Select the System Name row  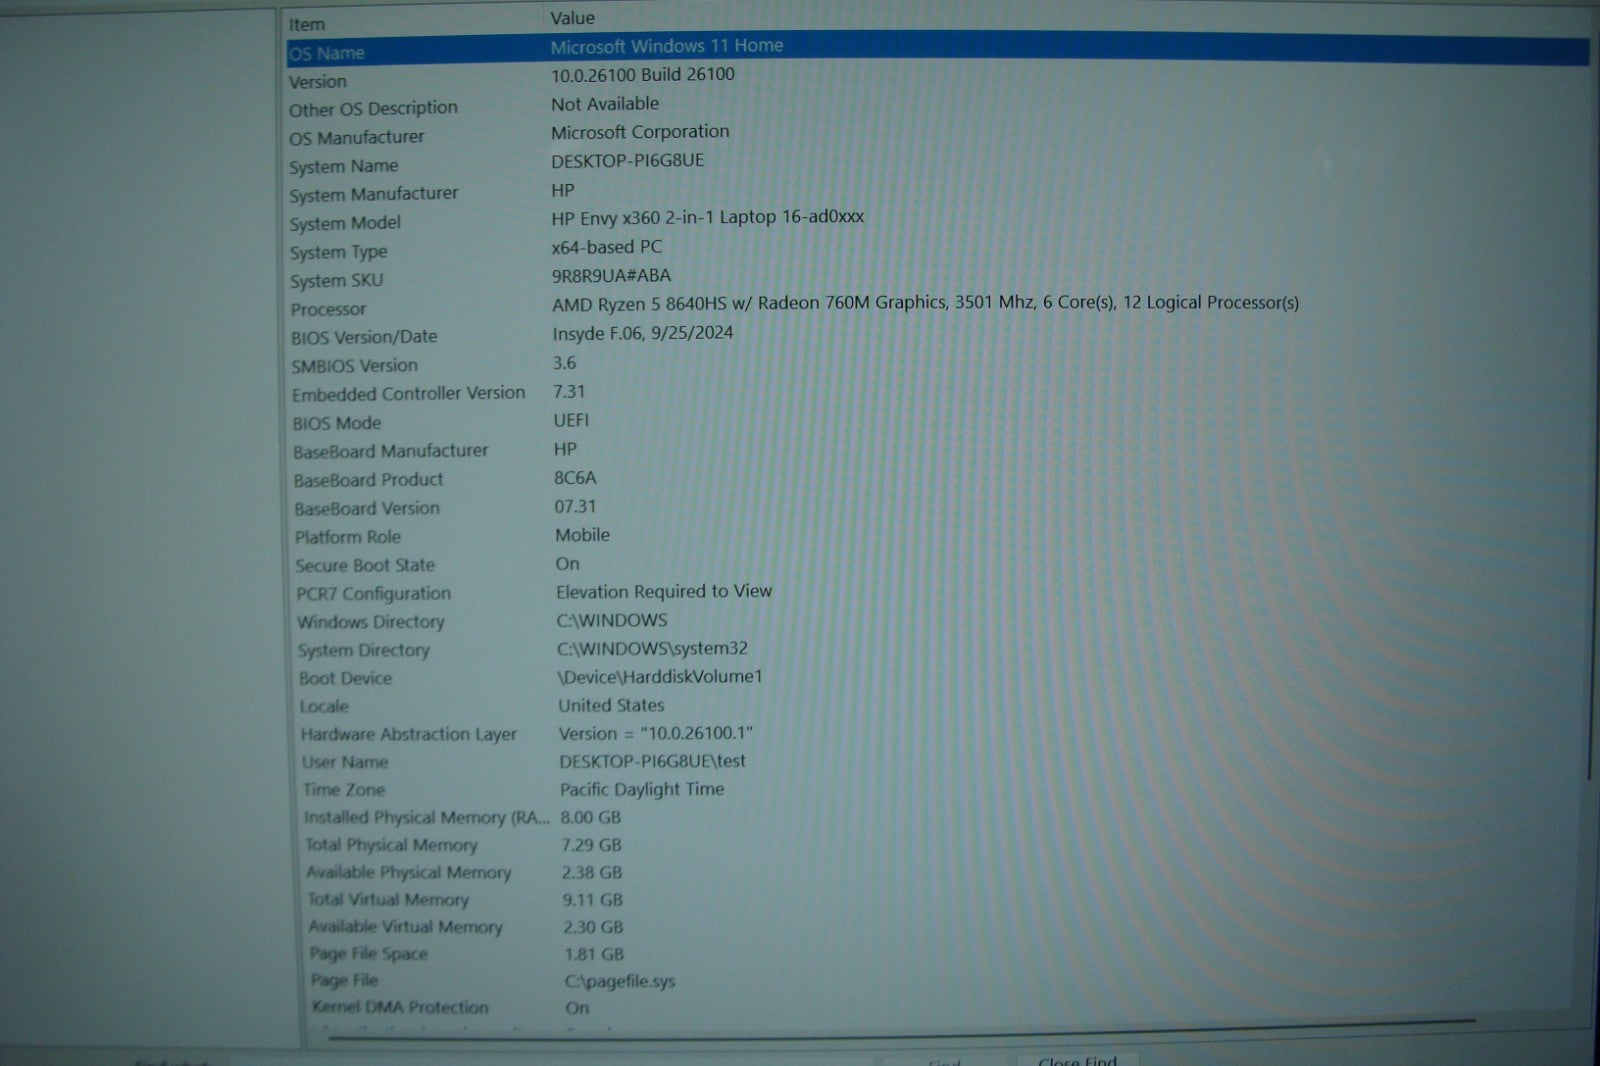point(344,166)
